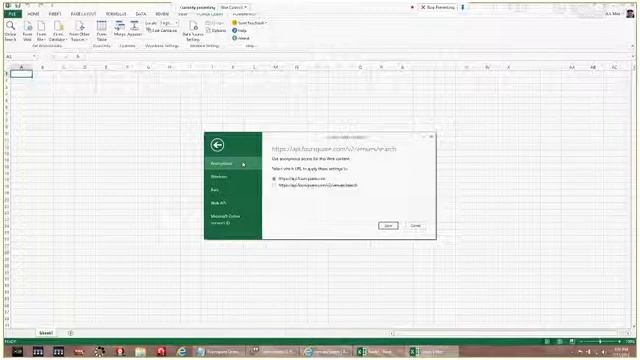Switch to Page Layout view in status bar
Screen dimensions: 640x360
click(x=560, y=341)
